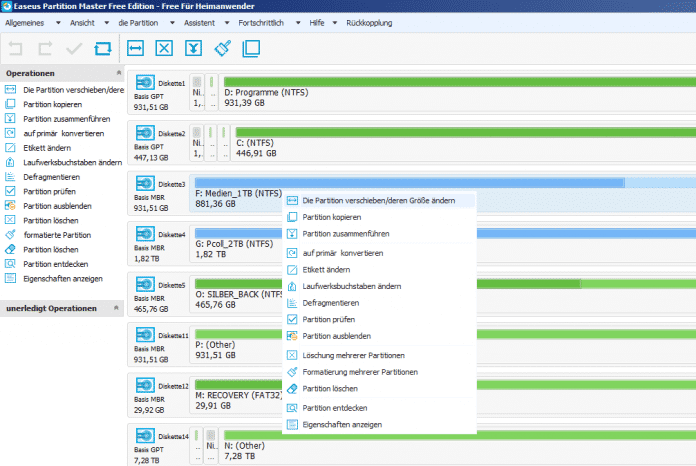Click the resize/move partition toolbar icon
This screenshot has height=466, width=696.
135,47
